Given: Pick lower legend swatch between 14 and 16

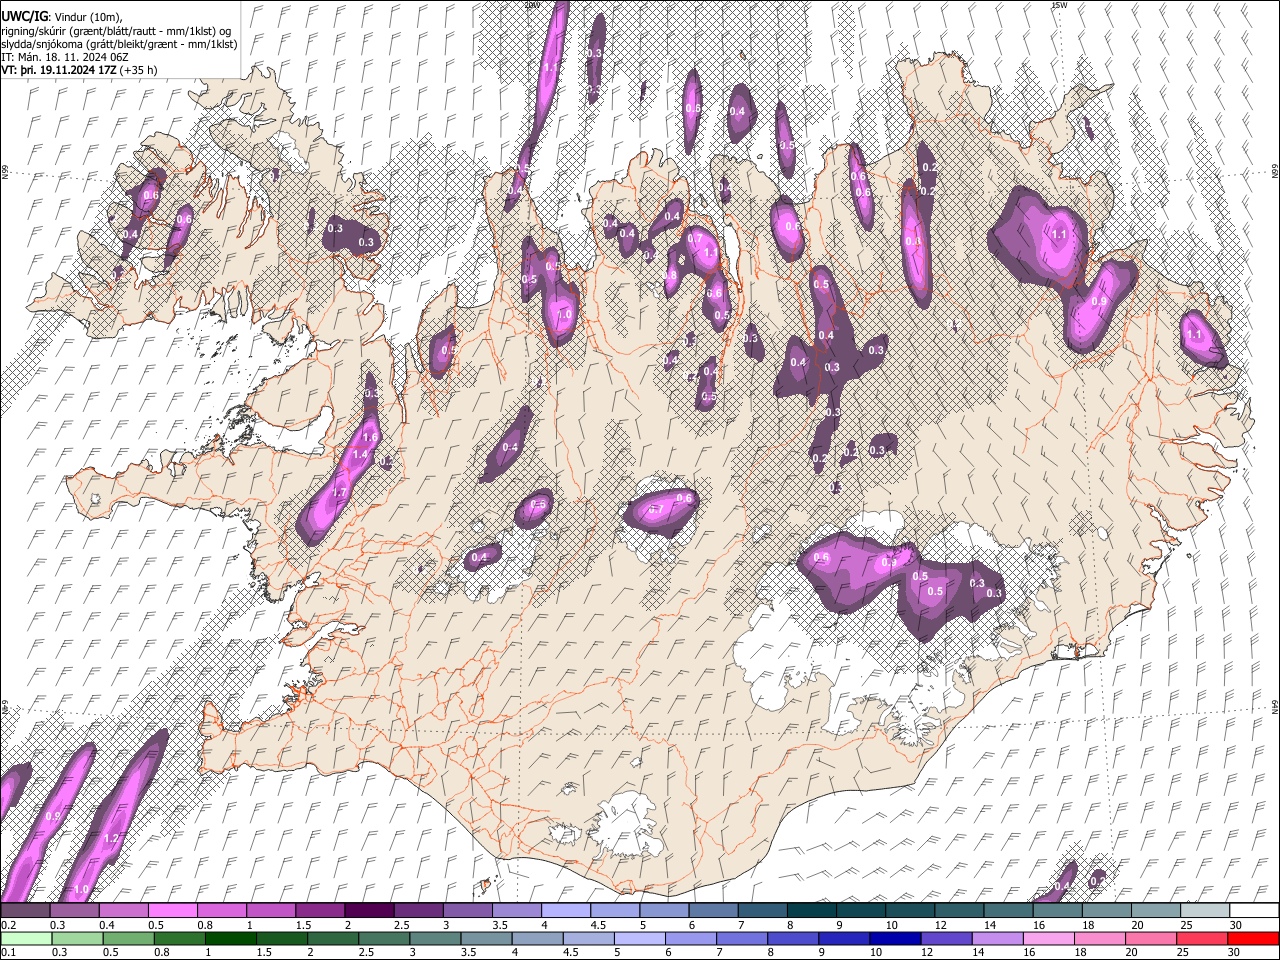Looking at the screenshot, I should [x=997, y=939].
